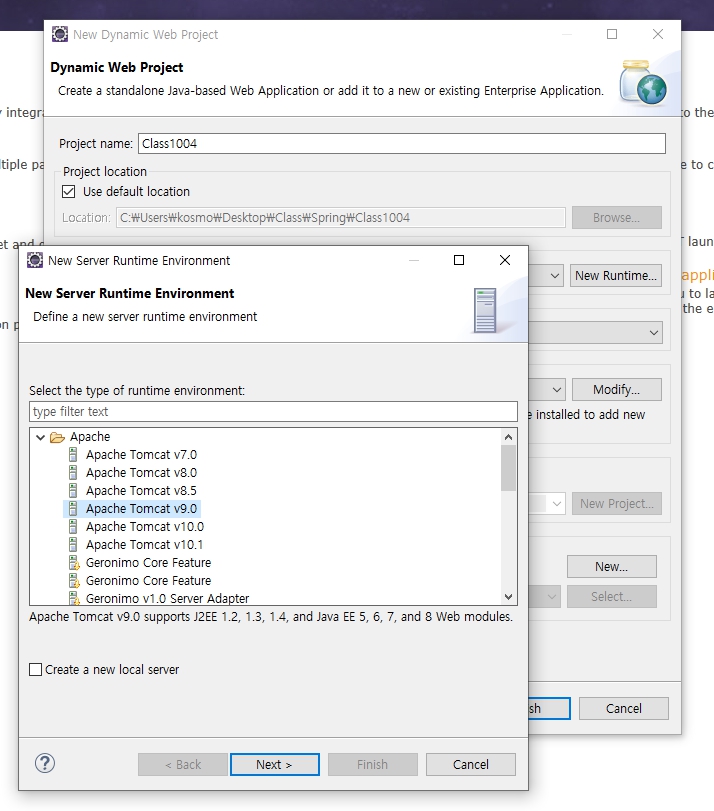Click the Location path field
The height and width of the screenshot is (811, 714).
point(340,218)
